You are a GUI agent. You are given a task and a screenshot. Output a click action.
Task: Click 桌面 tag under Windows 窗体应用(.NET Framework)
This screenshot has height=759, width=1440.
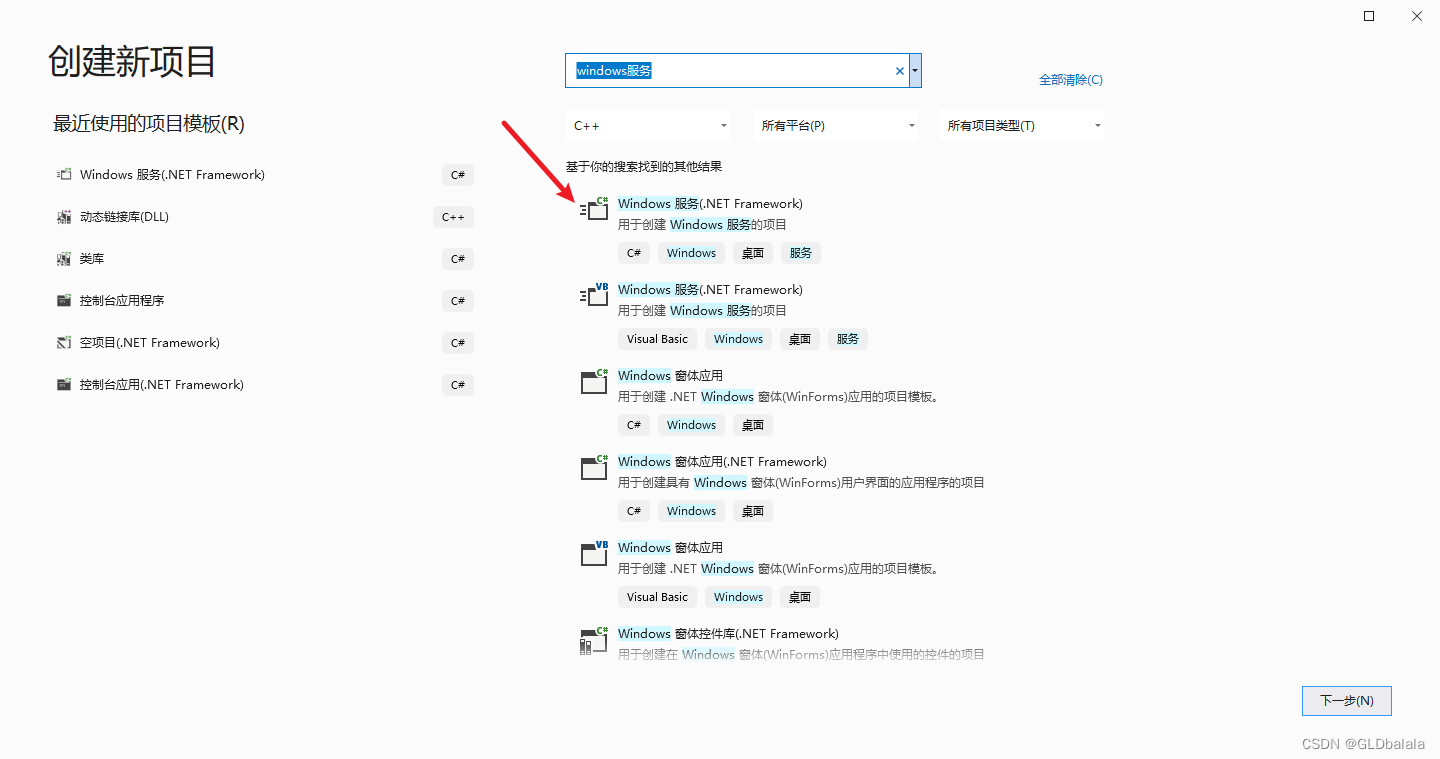click(753, 511)
